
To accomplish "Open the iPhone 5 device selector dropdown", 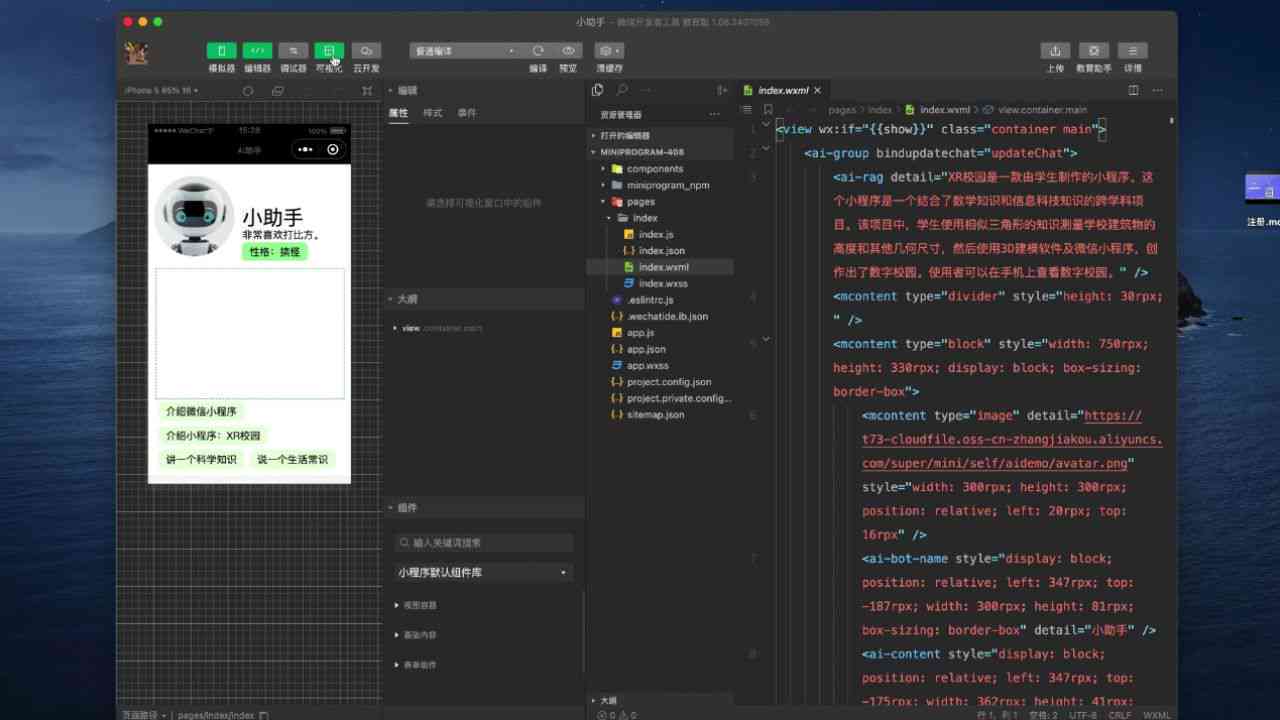I will click(162, 91).
